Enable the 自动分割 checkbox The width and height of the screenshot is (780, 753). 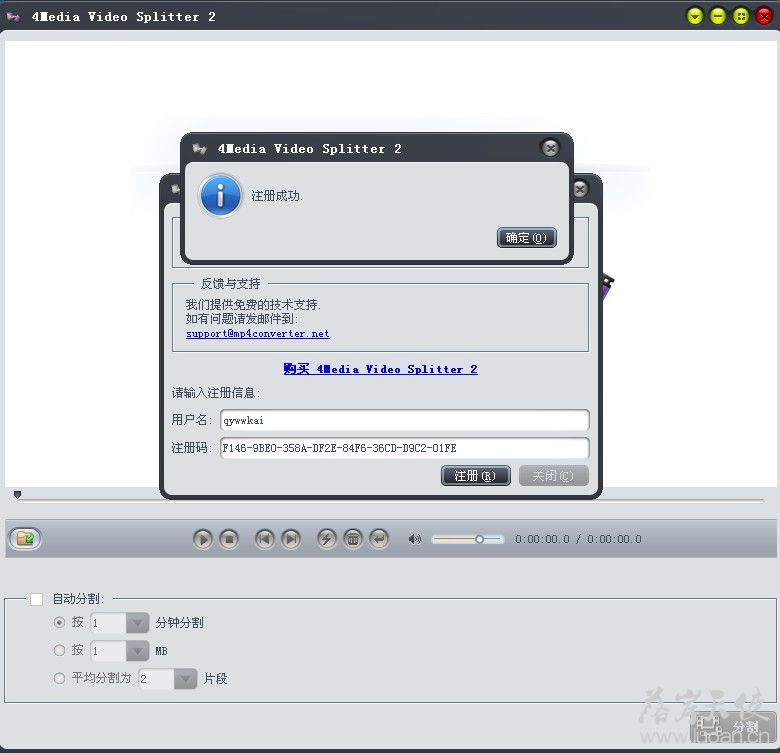click(36, 599)
